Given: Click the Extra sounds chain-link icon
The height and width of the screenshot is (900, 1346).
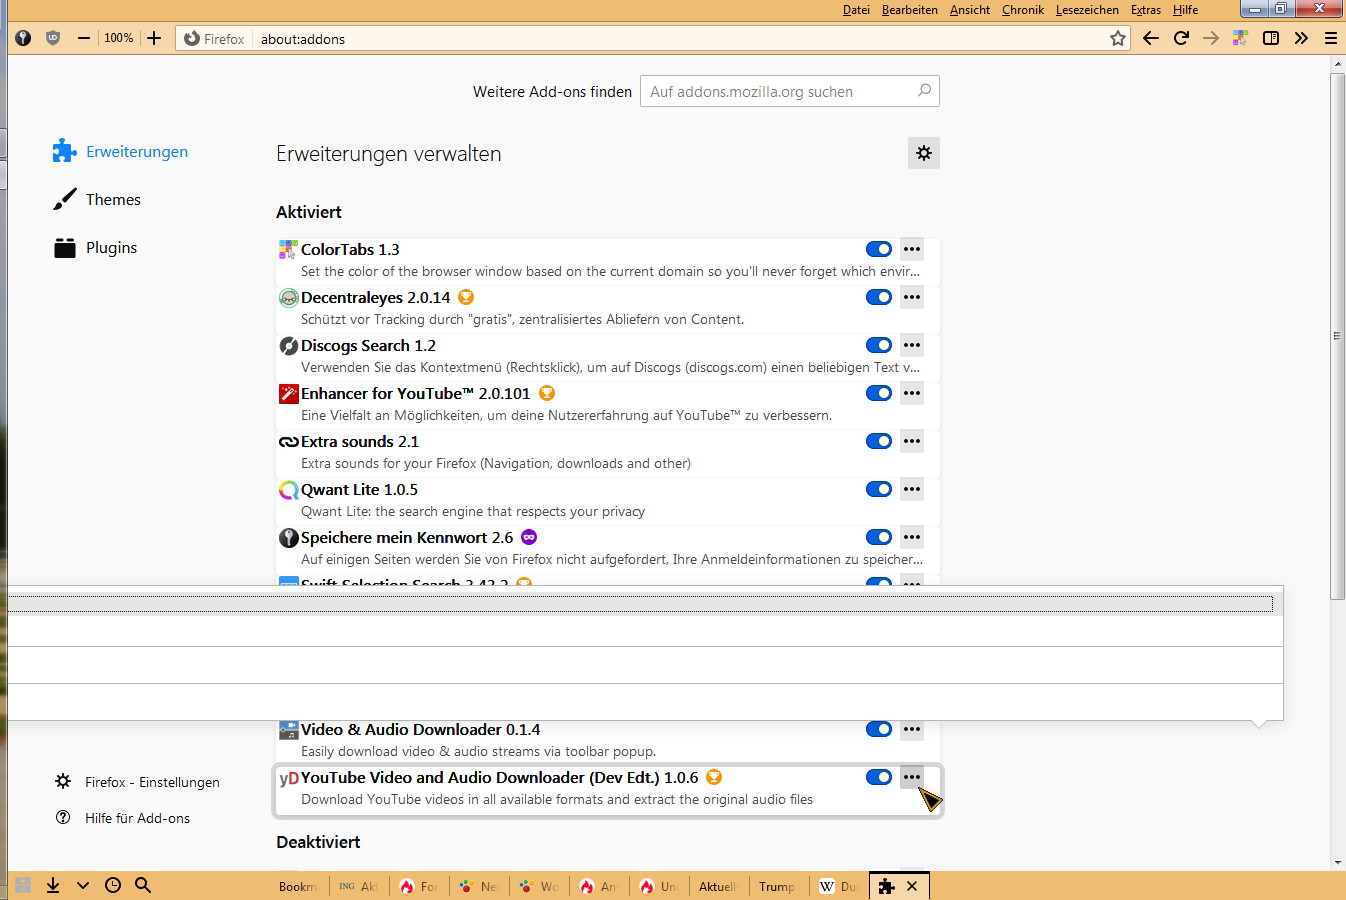Looking at the screenshot, I should pos(288,441).
